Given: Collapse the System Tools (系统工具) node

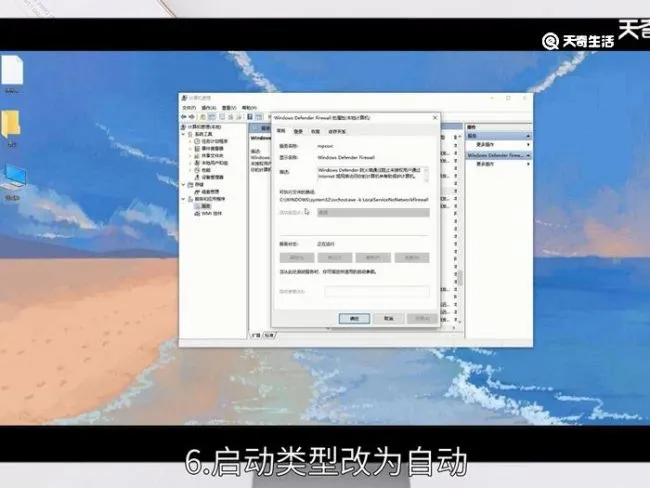Looking at the screenshot, I should click(x=184, y=134).
